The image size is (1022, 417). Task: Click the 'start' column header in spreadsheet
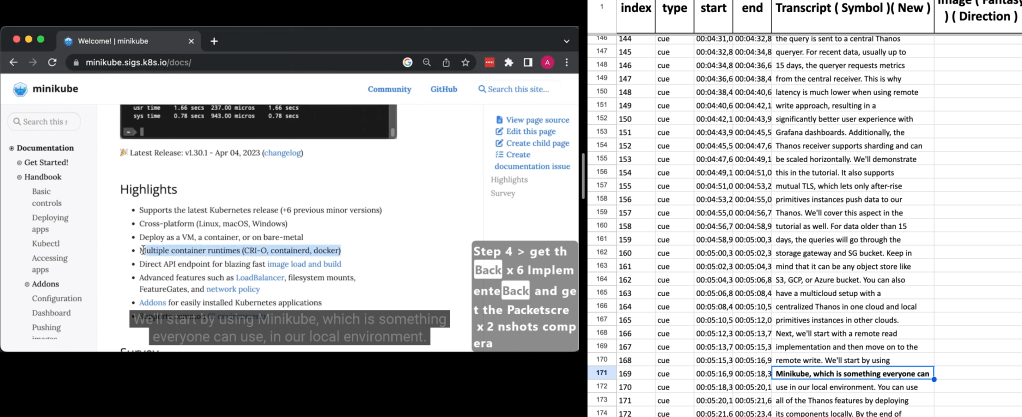[x=713, y=8]
